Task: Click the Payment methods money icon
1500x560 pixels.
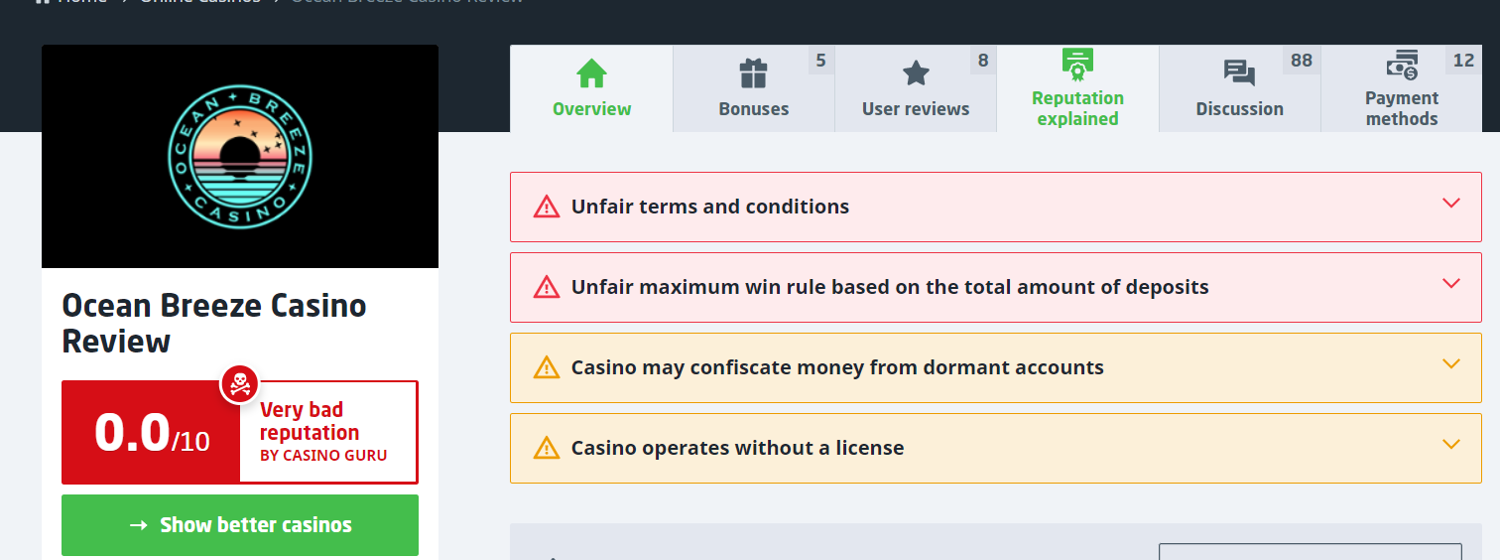Action: (x=1401, y=65)
